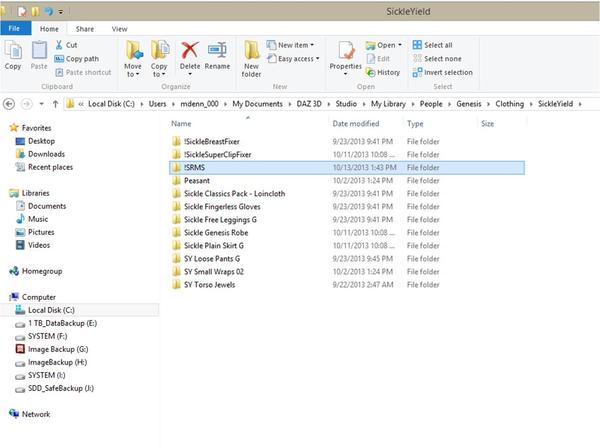Switch to the Home ribbon tab
The height and width of the screenshot is (447, 600).
[49, 29]
